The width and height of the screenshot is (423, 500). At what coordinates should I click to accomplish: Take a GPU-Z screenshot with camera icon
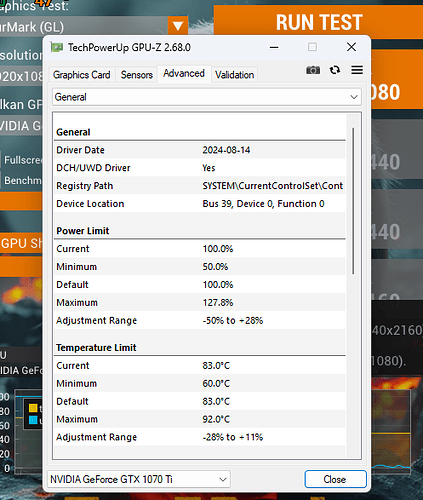tap(313, 70)
